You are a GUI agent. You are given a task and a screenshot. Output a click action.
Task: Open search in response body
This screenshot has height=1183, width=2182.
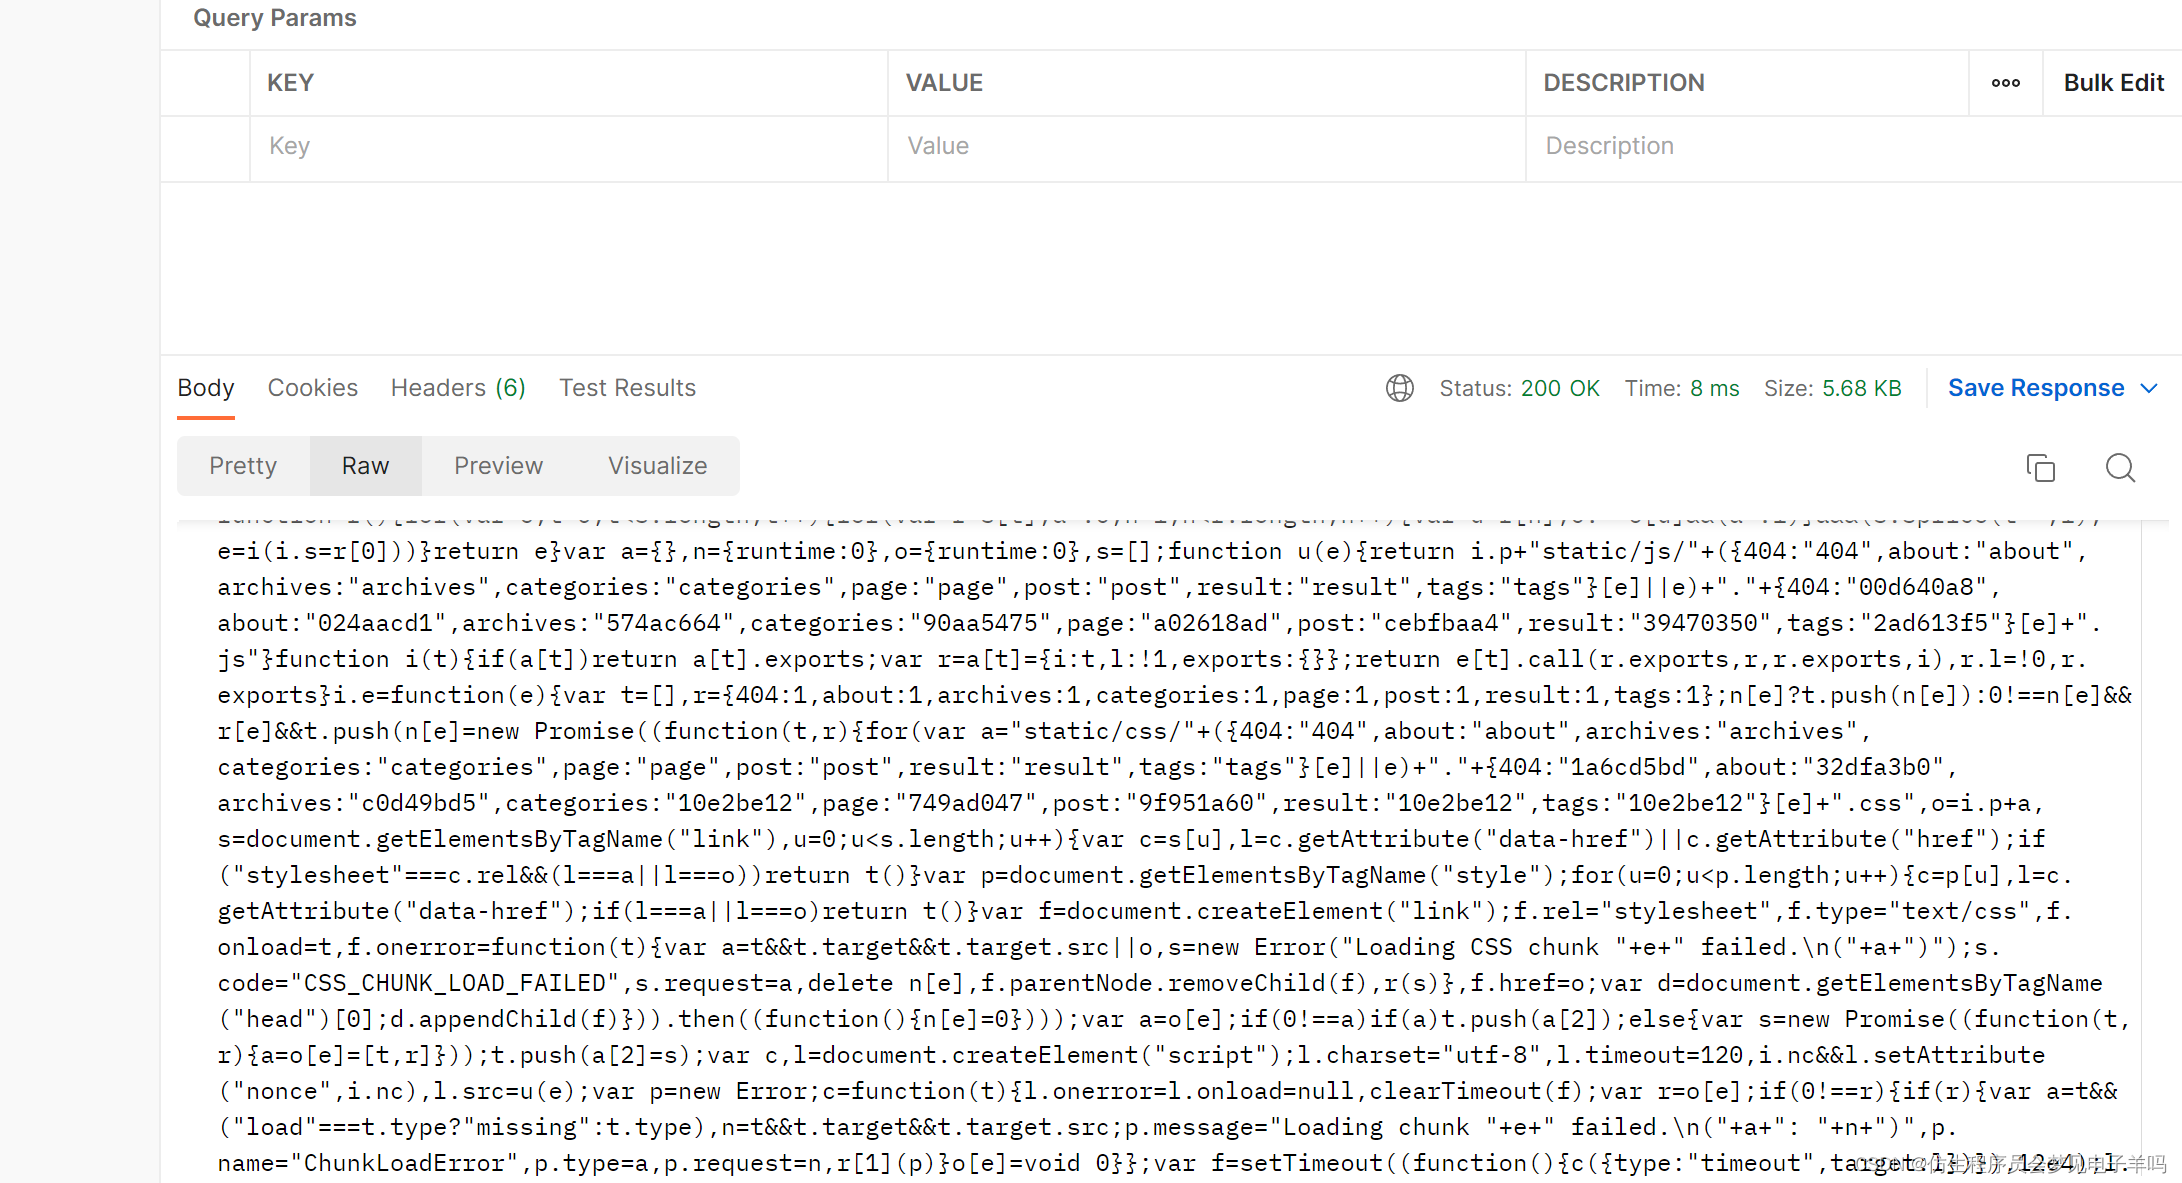[2120, 467]
